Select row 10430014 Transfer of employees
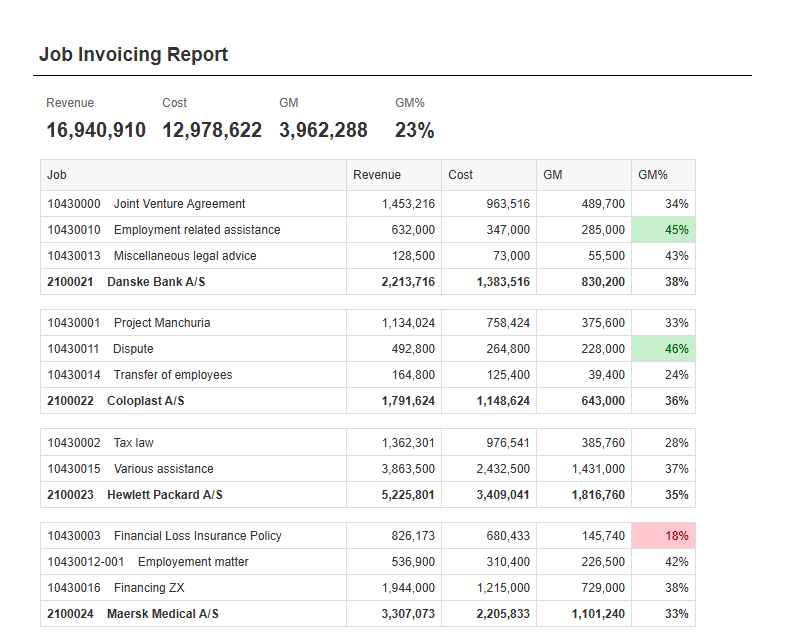Viewport: 791px width, 632px height. (x=368, y=375)
